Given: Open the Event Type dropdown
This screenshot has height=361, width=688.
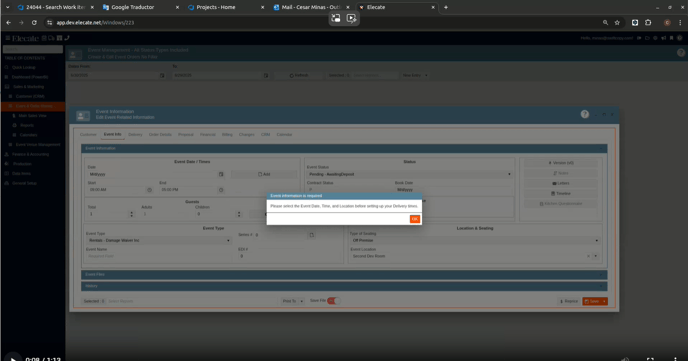Looking at the screenshot, I should [x=158, y=240].
